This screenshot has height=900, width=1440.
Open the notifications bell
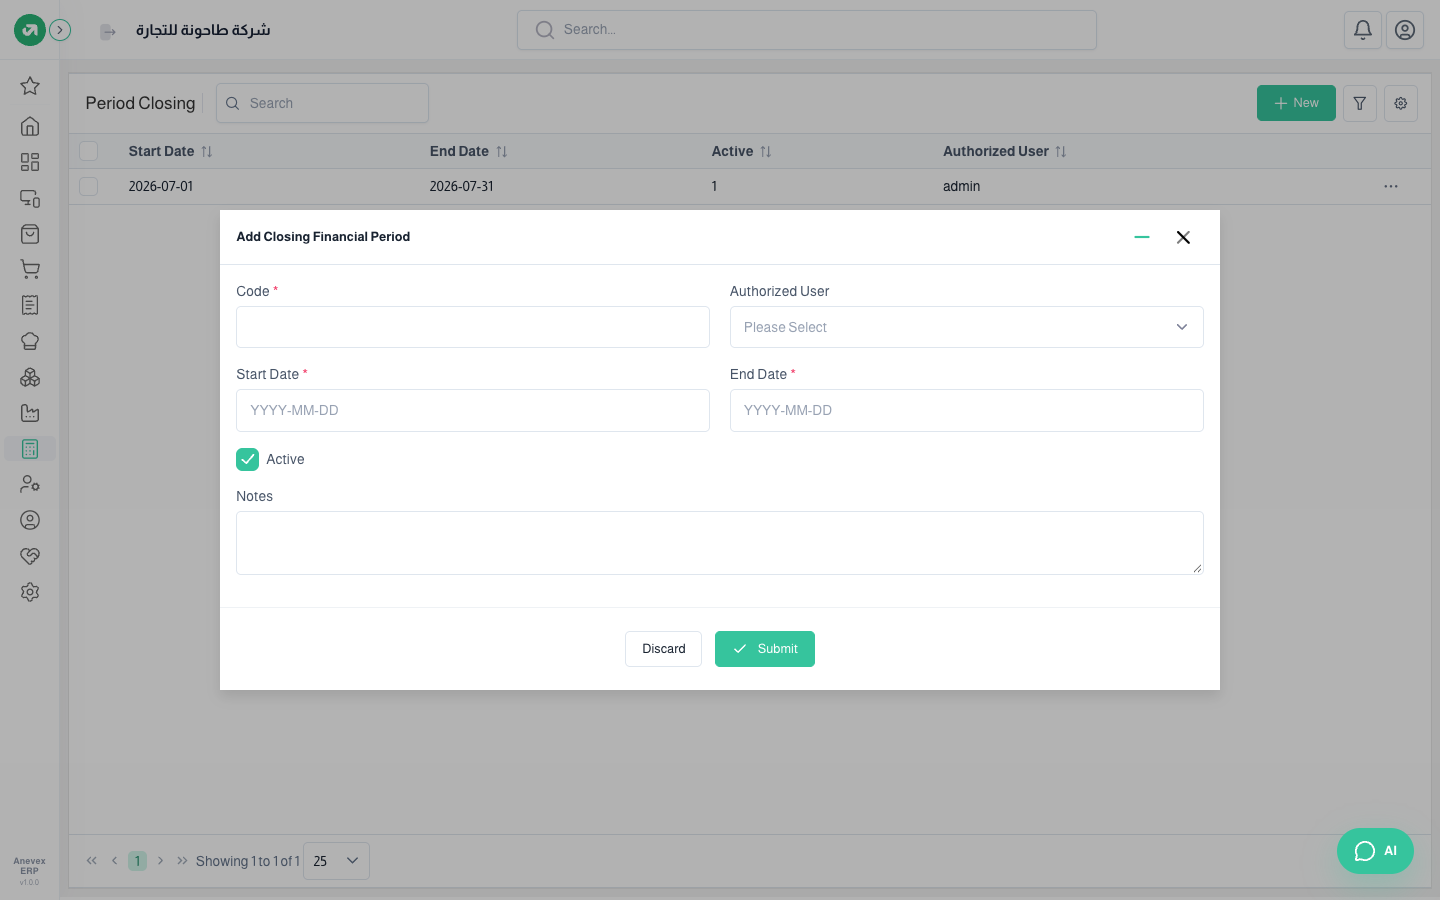[1362, 30]
